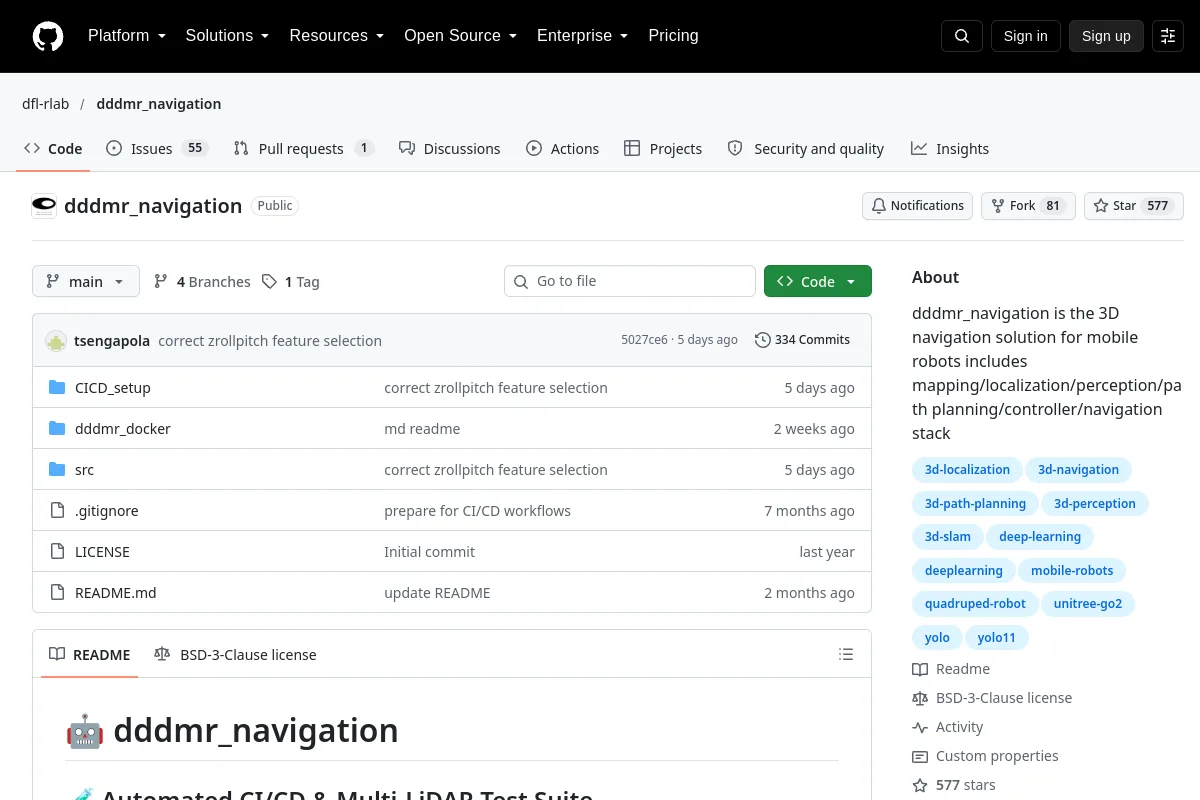Open the main branch selector dropdown
Image resolution: width=1200 pixels, height=800 pixels.
click(86, 282)
